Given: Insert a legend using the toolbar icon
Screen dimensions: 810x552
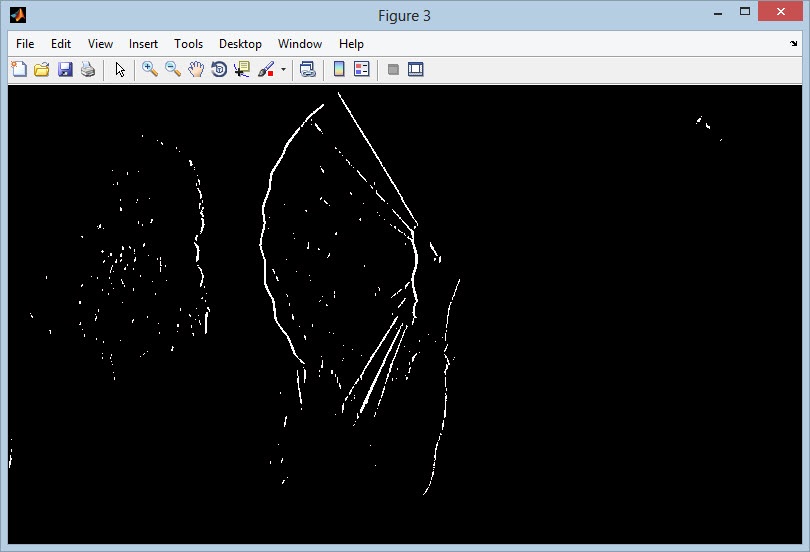Looking at the screenshot, I should tap(362, 69).
